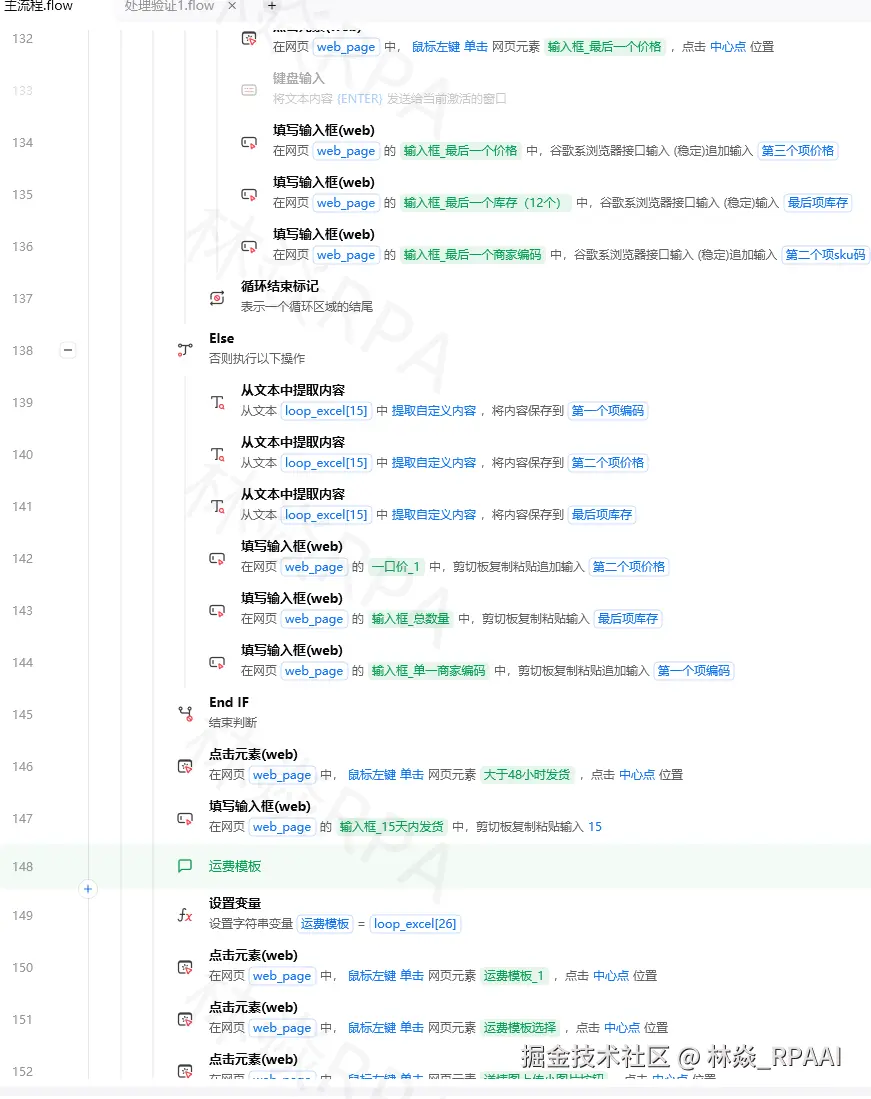The image size is (871, 1099).
Task: Click the click-element icon on line 150
Action: click(185, 967)
